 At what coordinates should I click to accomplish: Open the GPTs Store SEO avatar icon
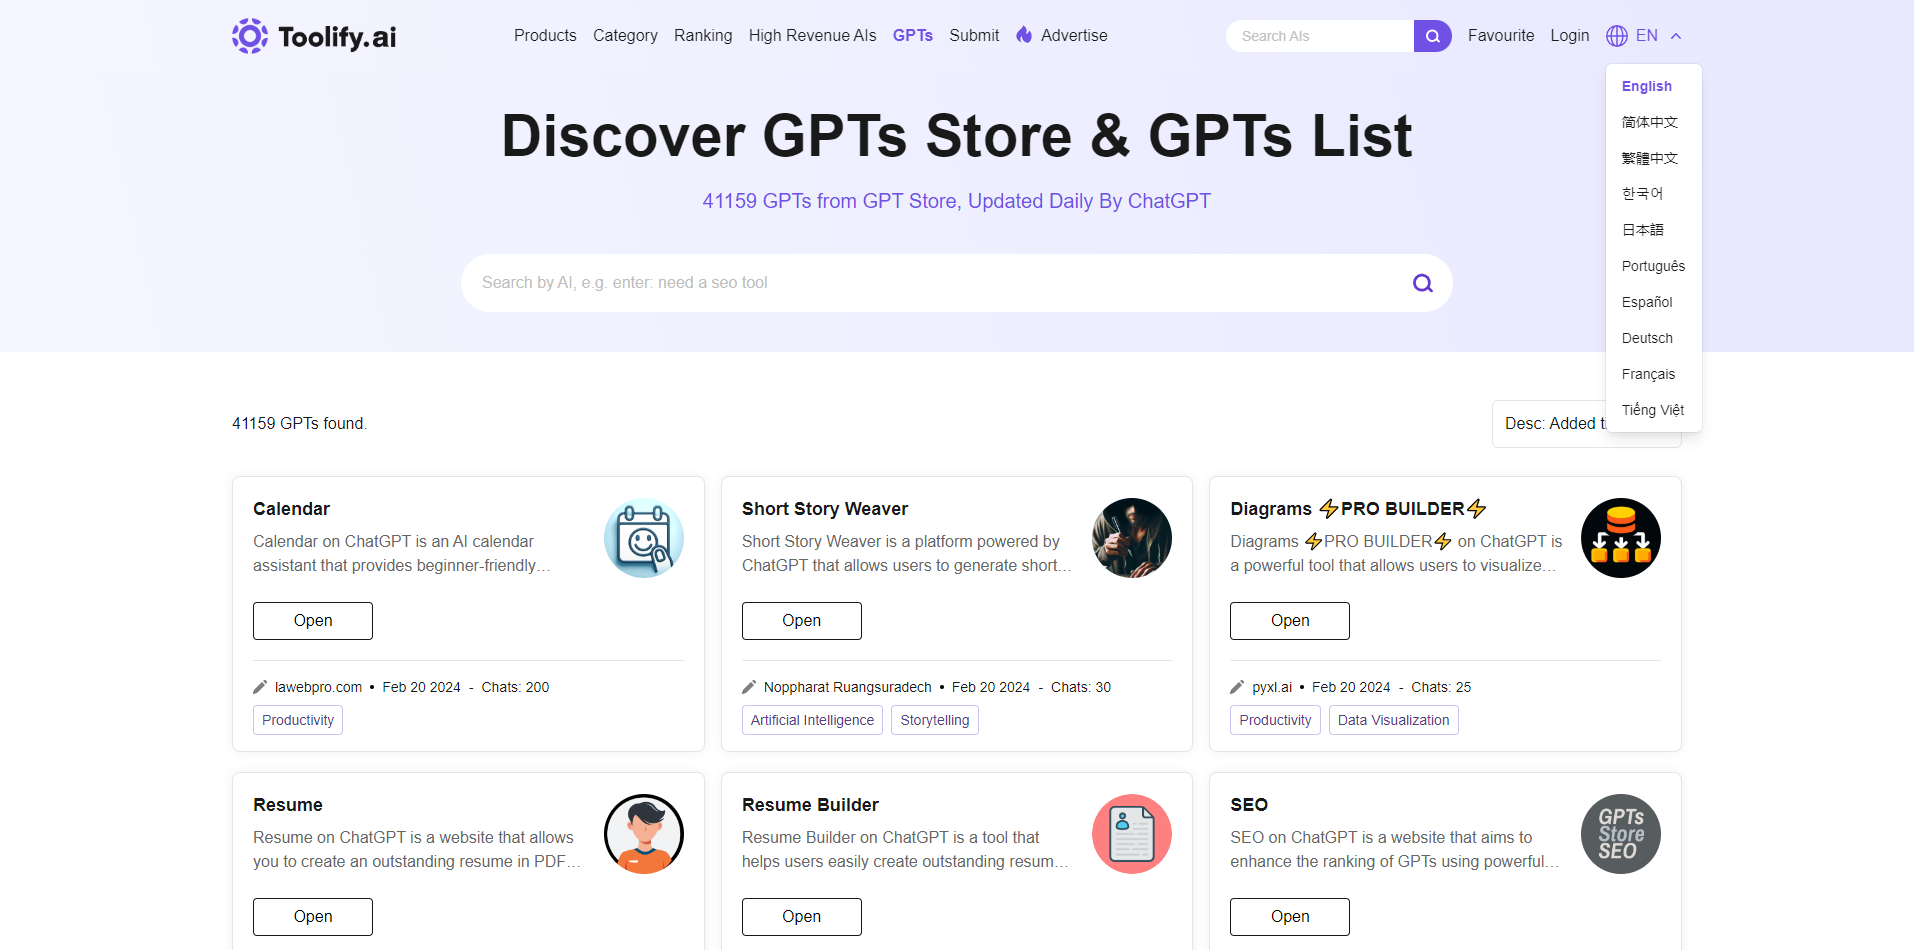[x=1621, y=834]
